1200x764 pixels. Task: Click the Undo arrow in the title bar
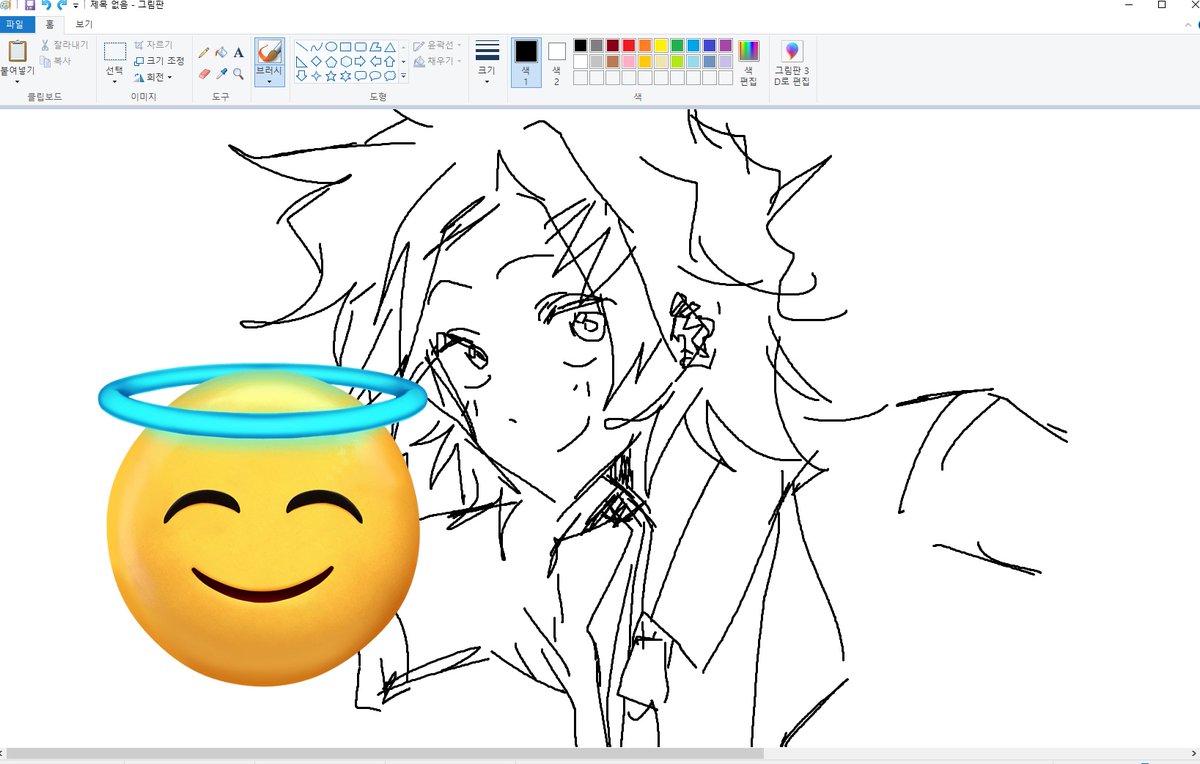(46, 5)
